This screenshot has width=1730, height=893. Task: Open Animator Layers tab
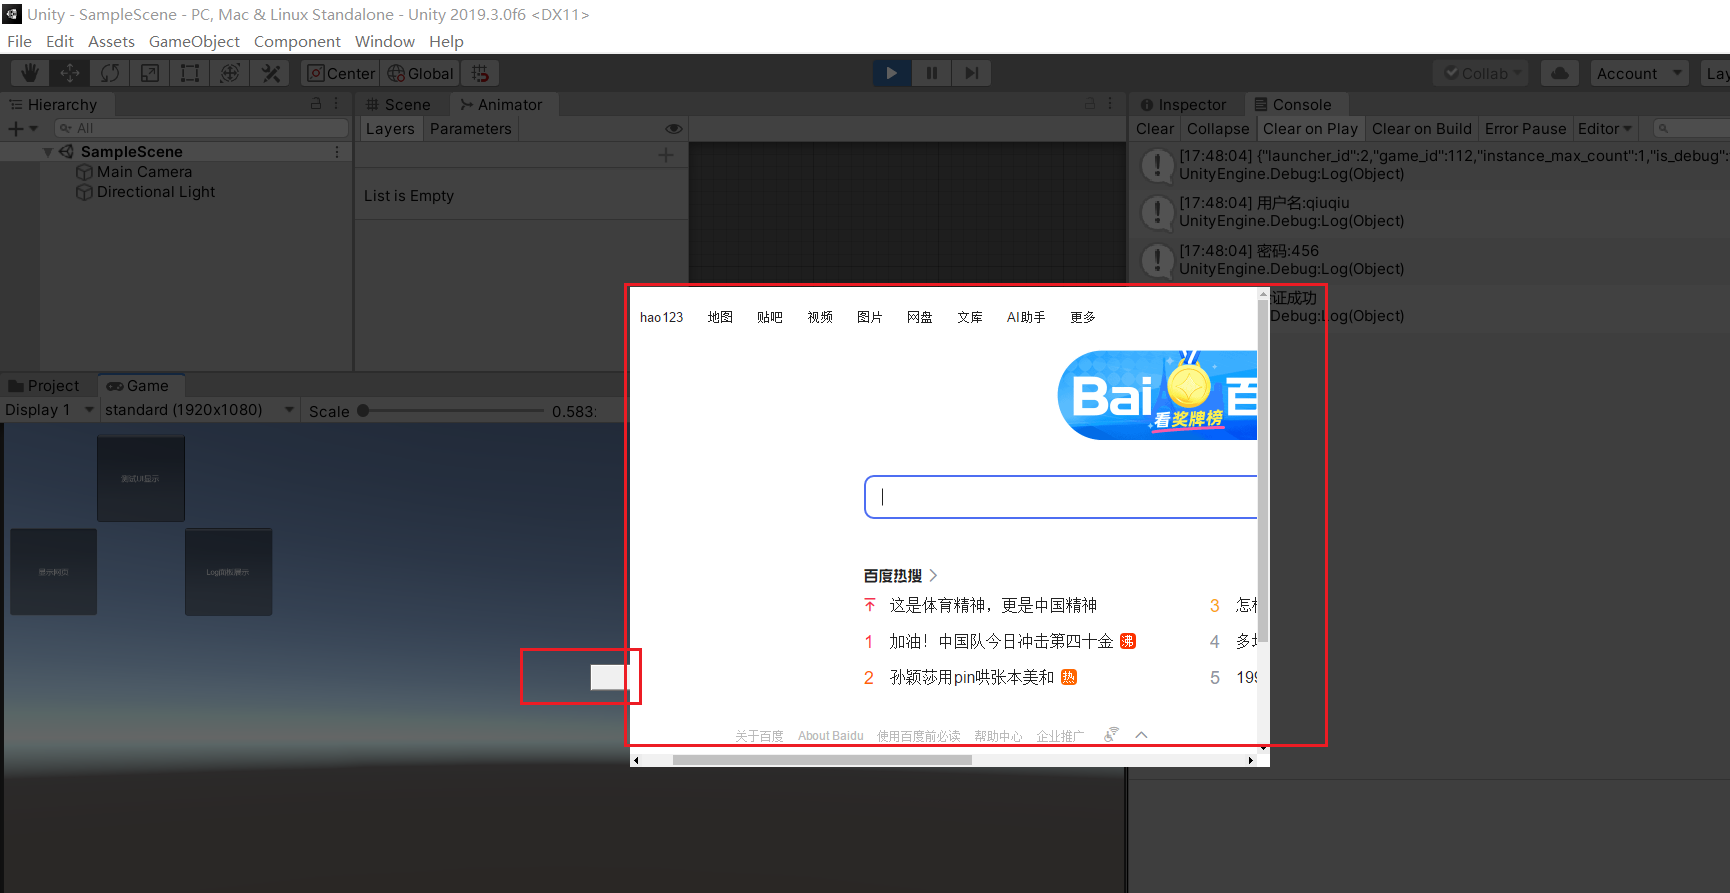390,129
